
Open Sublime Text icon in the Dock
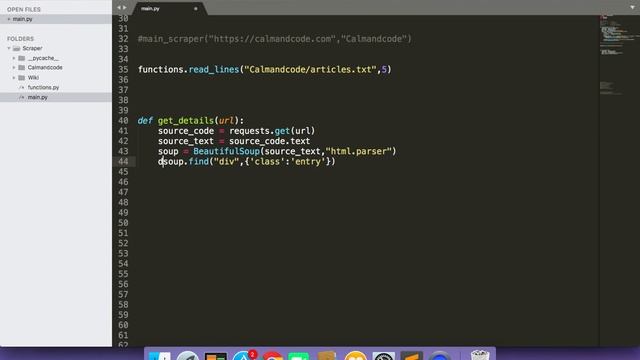[x=411, y=355]
